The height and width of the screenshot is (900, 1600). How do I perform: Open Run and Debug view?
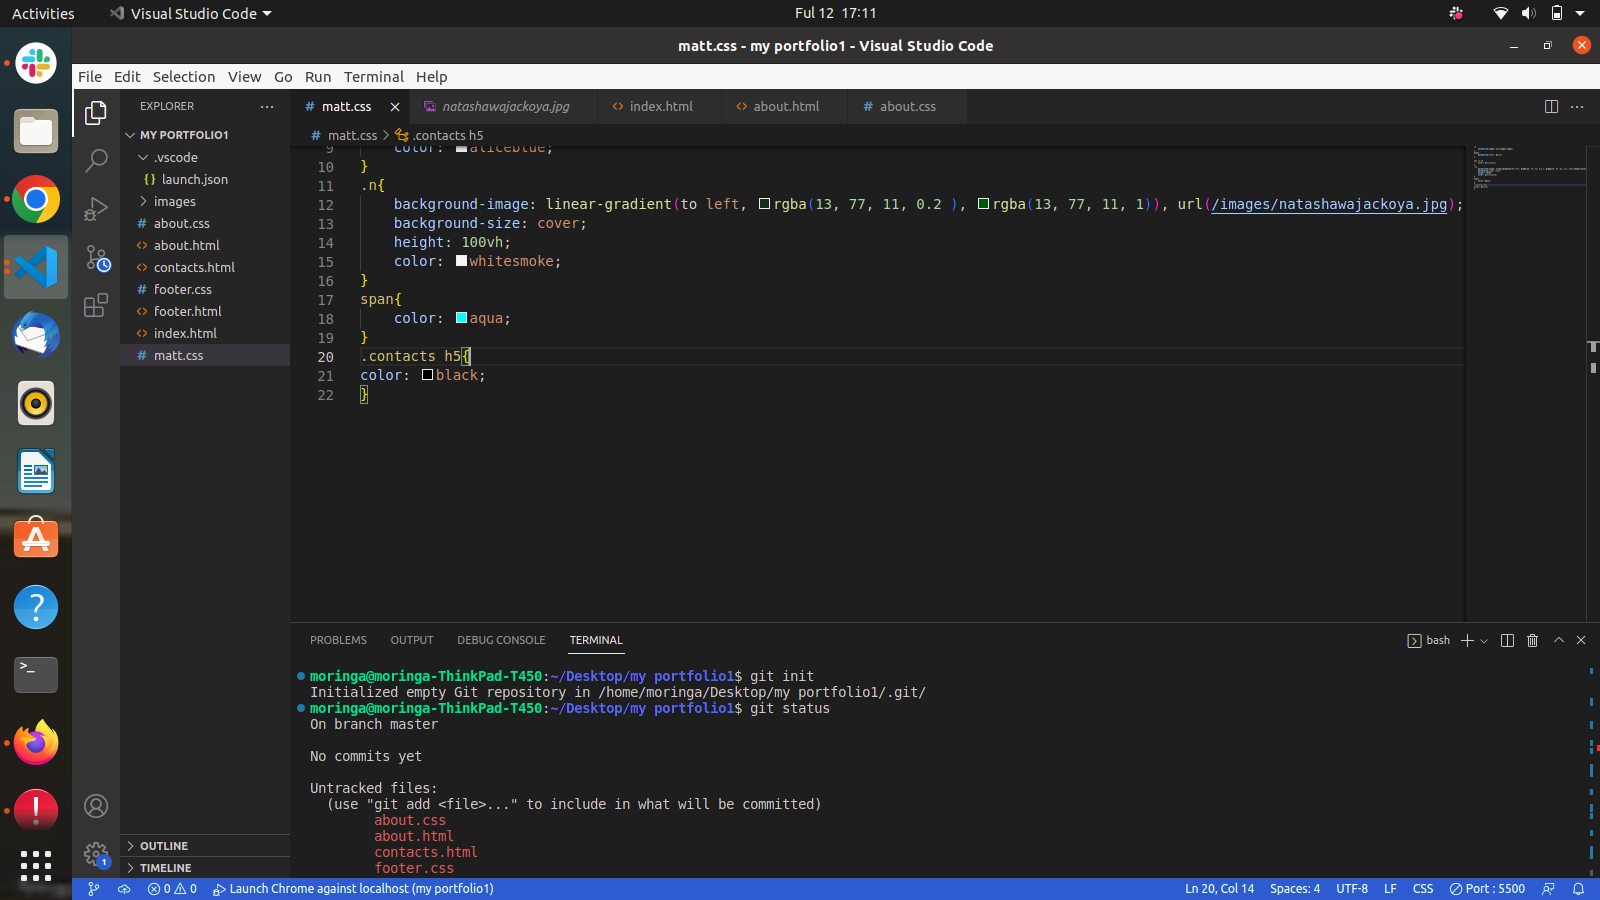click(96, 208)
